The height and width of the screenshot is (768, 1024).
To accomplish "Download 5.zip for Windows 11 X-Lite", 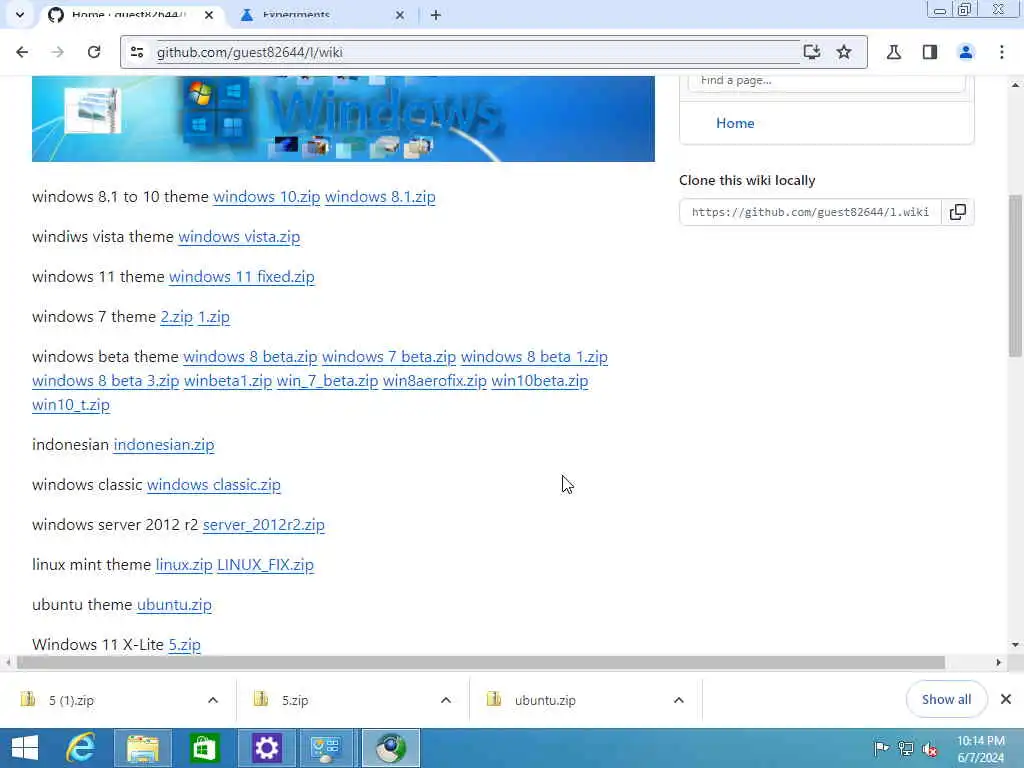I will (x=184, y=645).
